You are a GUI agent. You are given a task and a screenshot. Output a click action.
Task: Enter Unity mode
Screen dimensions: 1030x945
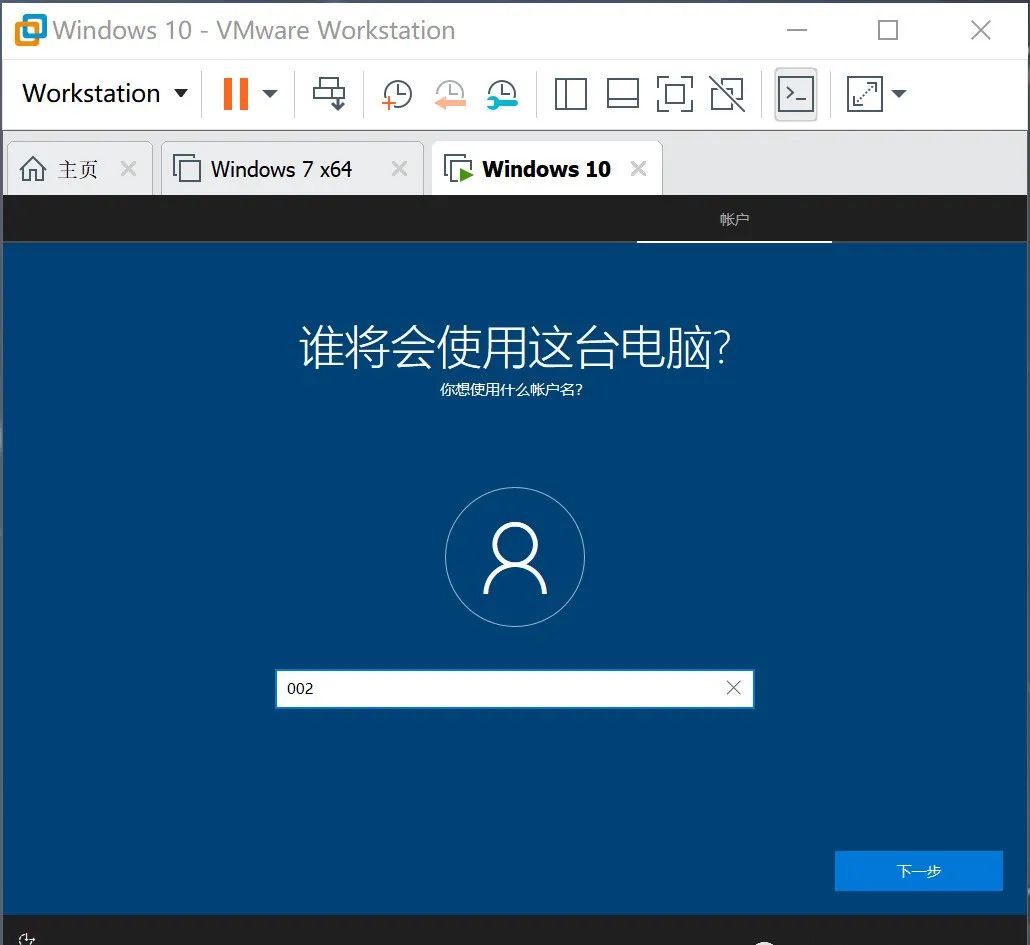point(727,93)
